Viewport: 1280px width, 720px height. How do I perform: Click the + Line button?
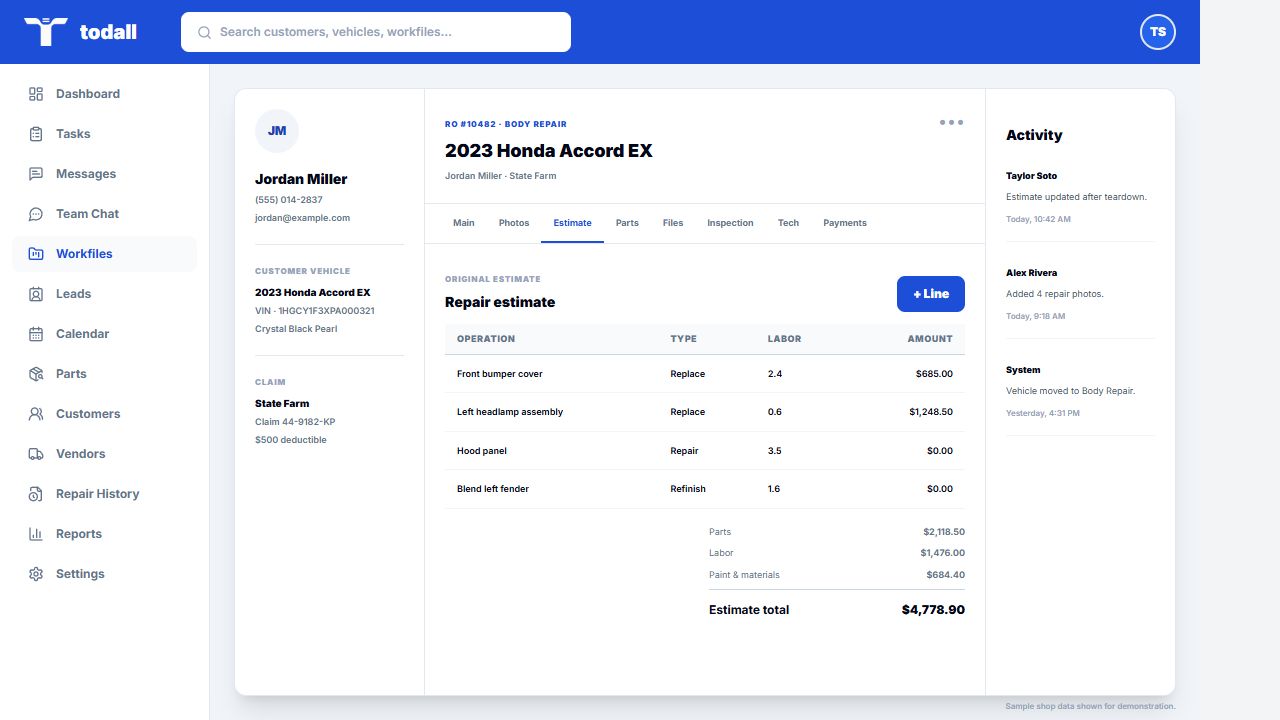pyautogui.click(x=931, y=294)
